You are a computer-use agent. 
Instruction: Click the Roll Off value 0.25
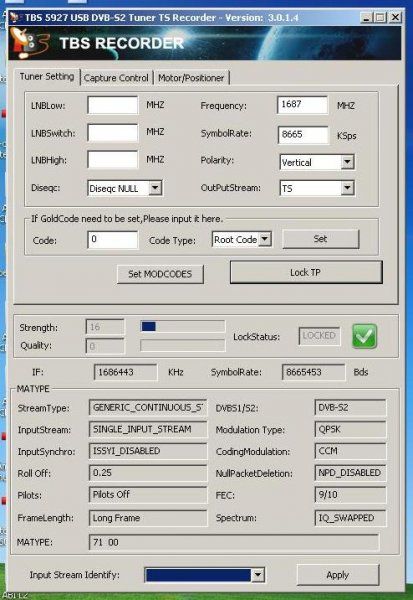148,473
